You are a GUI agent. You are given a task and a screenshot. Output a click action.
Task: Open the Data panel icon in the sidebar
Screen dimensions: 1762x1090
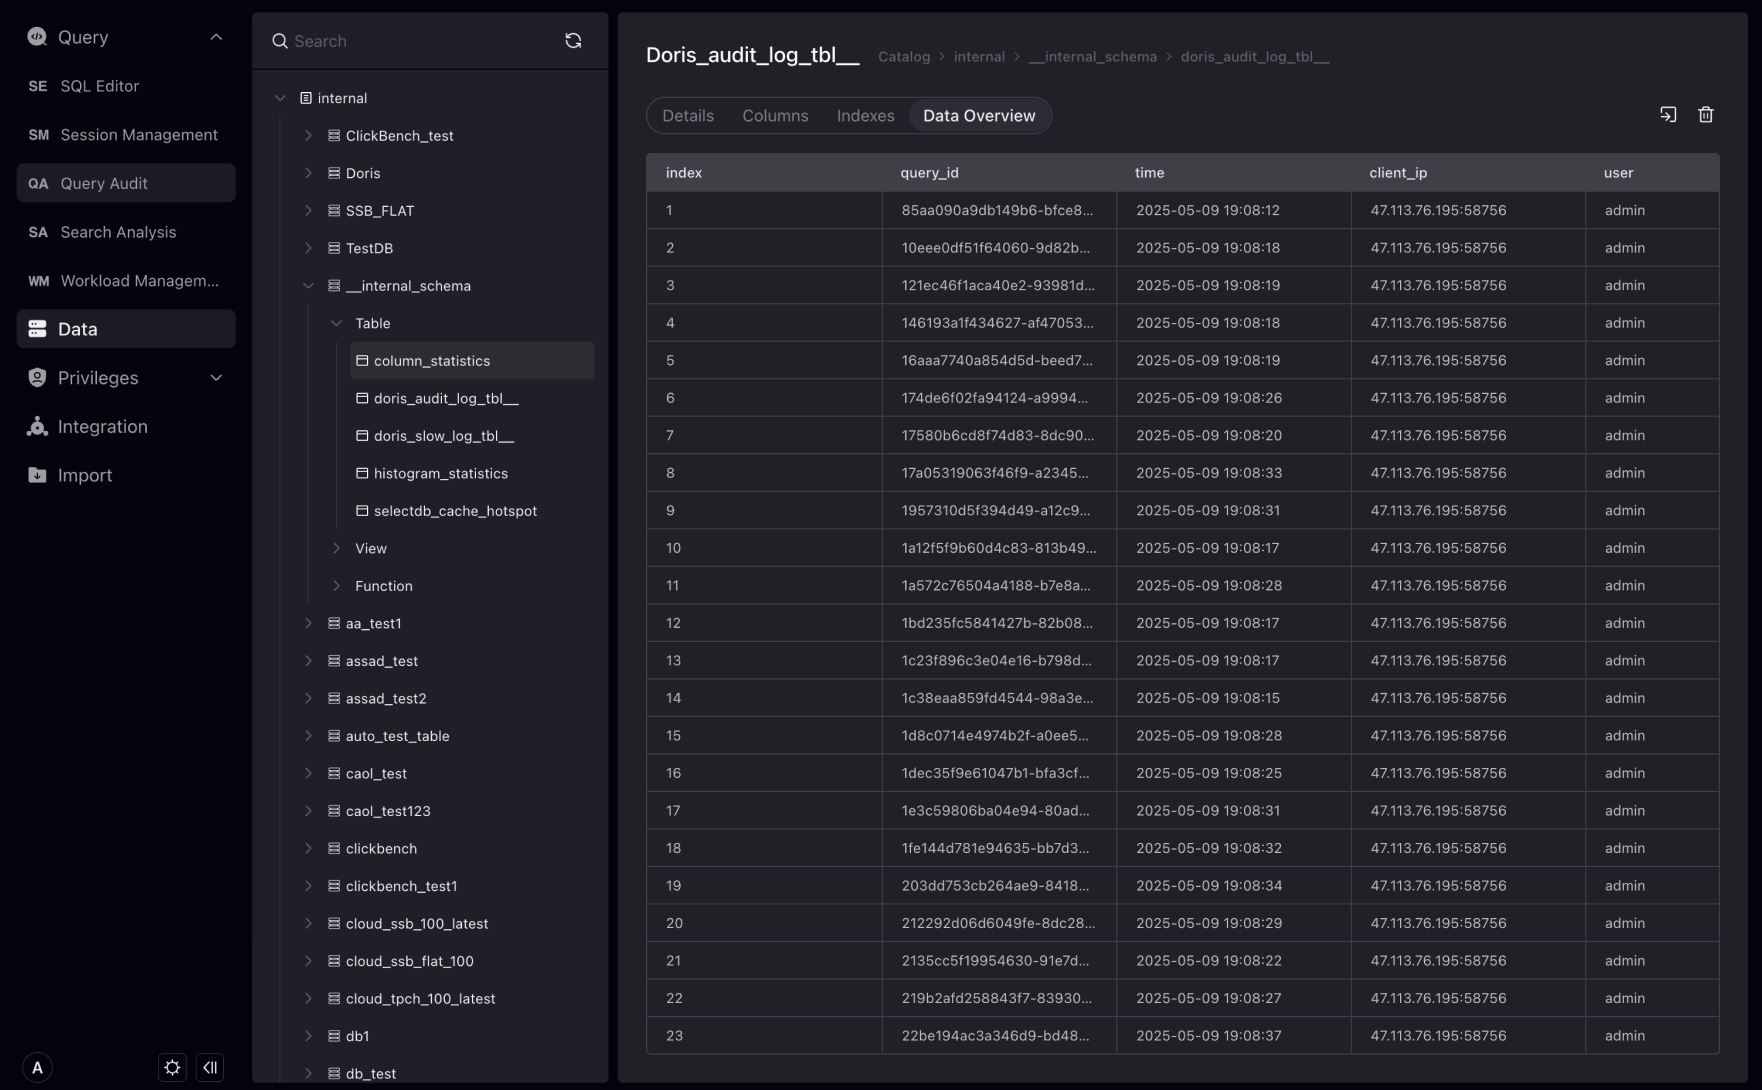pyautogui.click(x=37, y=328)
